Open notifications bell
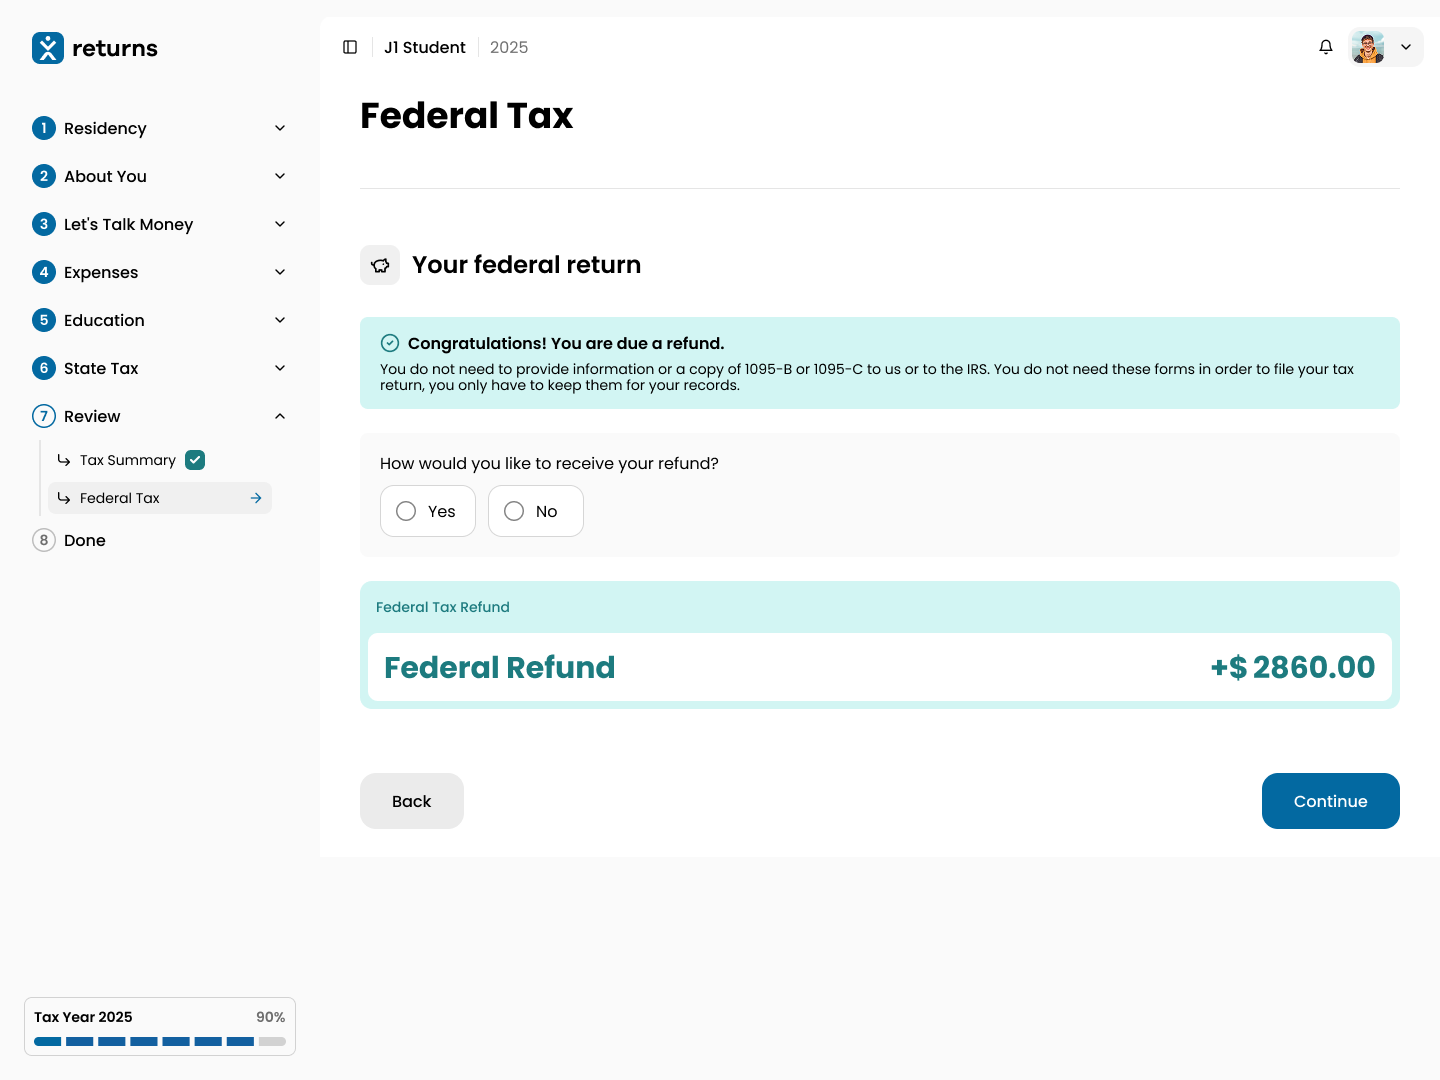The height and width of the screenshot is (1080, 1440). tap(1326, 47)
